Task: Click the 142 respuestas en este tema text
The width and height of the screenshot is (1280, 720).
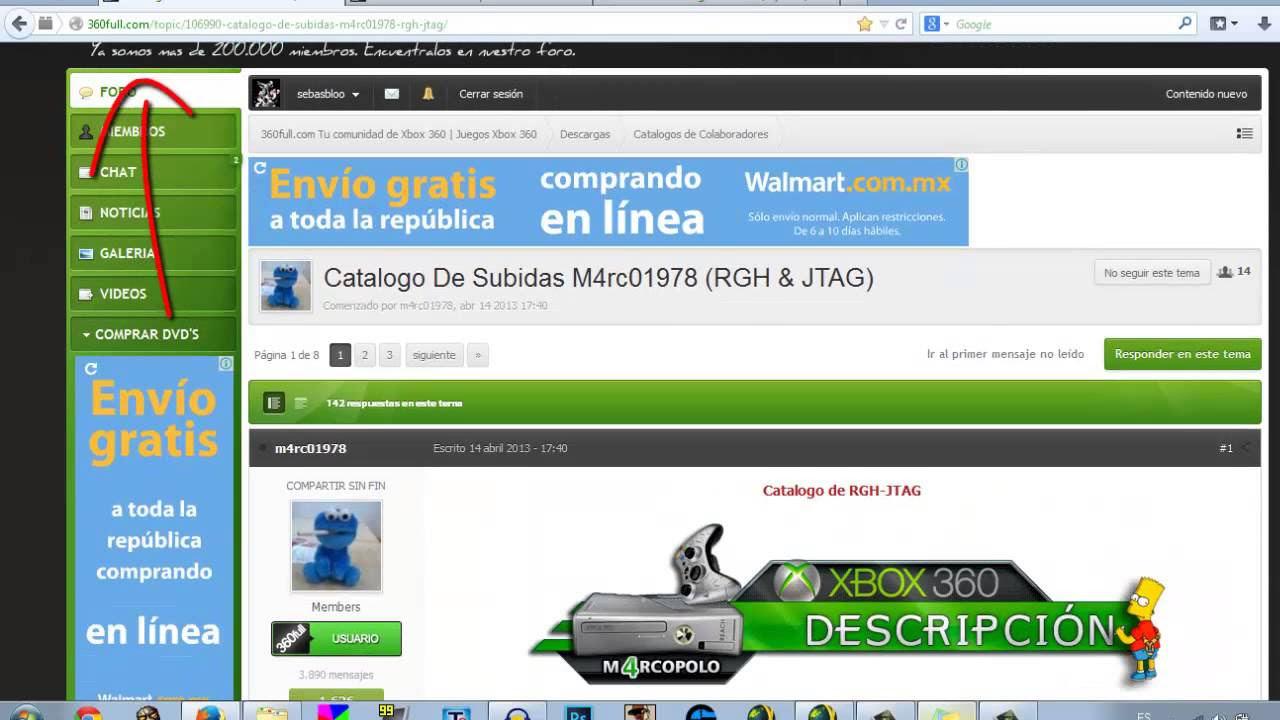Action: 394,404
